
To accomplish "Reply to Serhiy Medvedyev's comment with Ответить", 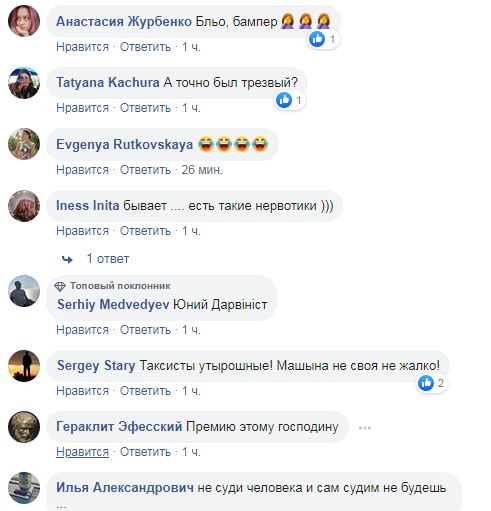I will tap(145, 330).
